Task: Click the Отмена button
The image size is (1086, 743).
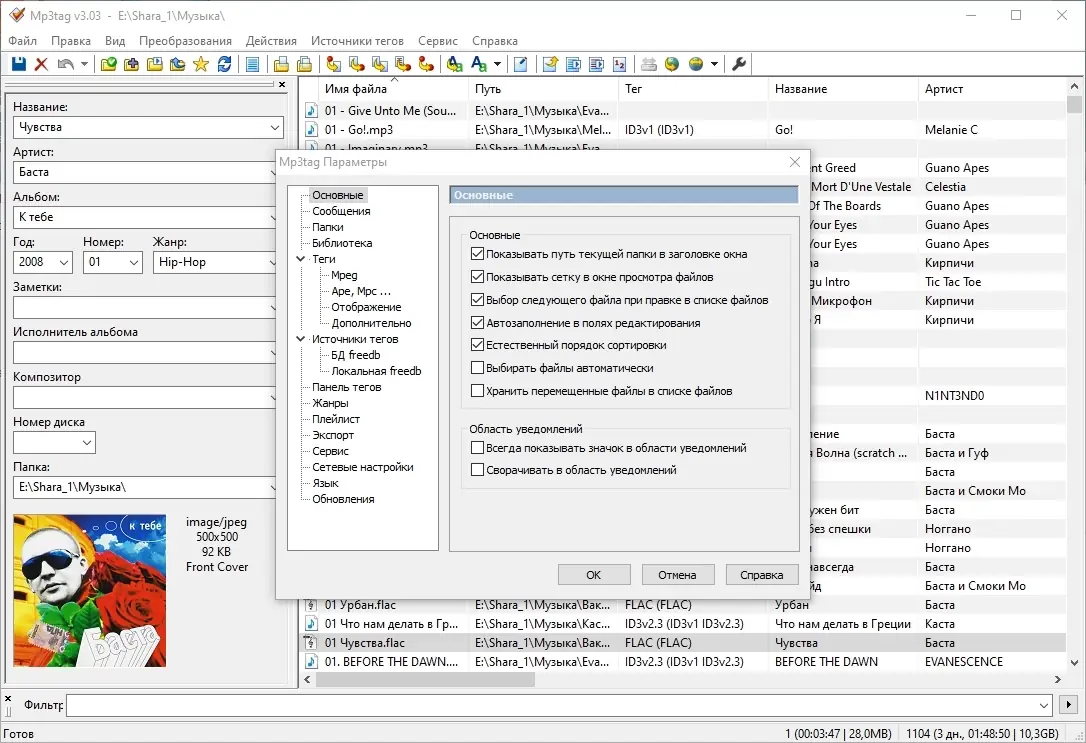Action: click(677, 575)
